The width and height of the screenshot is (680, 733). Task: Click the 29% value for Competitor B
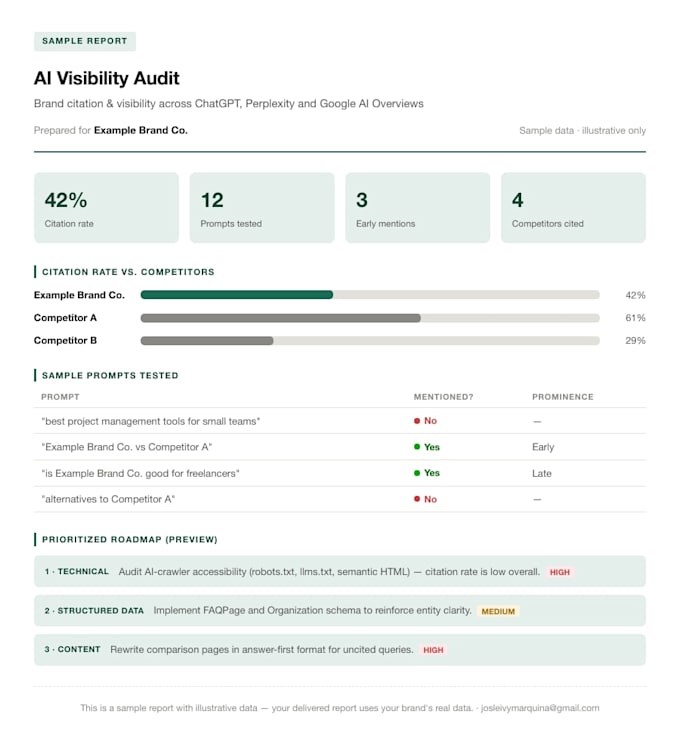(x=635, y=340)
